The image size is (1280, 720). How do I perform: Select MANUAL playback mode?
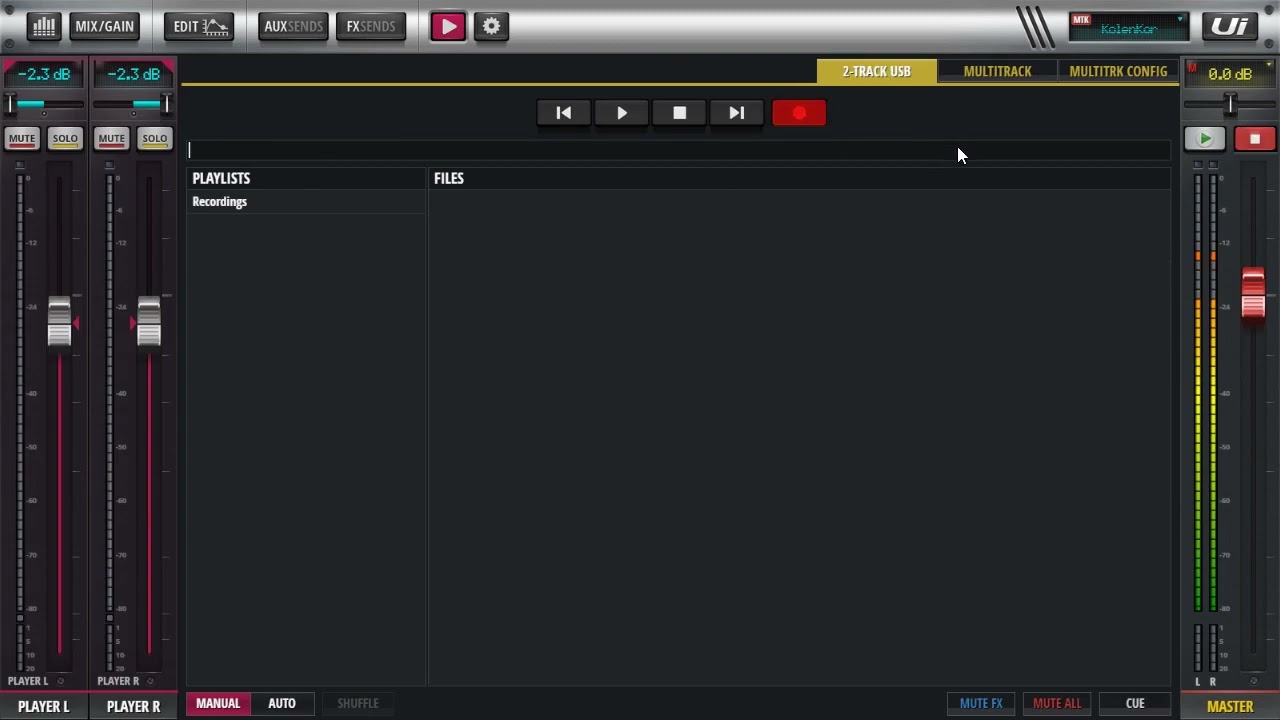pyautogui.click(x=218, y=703)
